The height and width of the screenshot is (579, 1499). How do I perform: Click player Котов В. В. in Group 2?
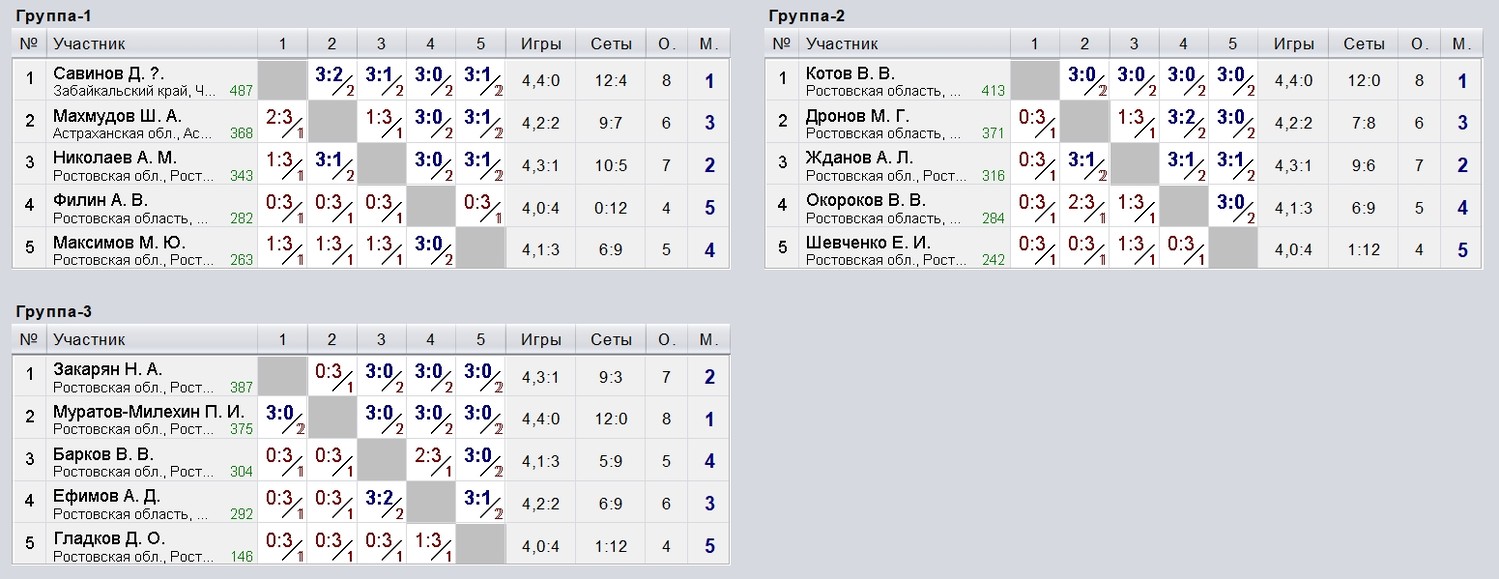pos(850,73)
